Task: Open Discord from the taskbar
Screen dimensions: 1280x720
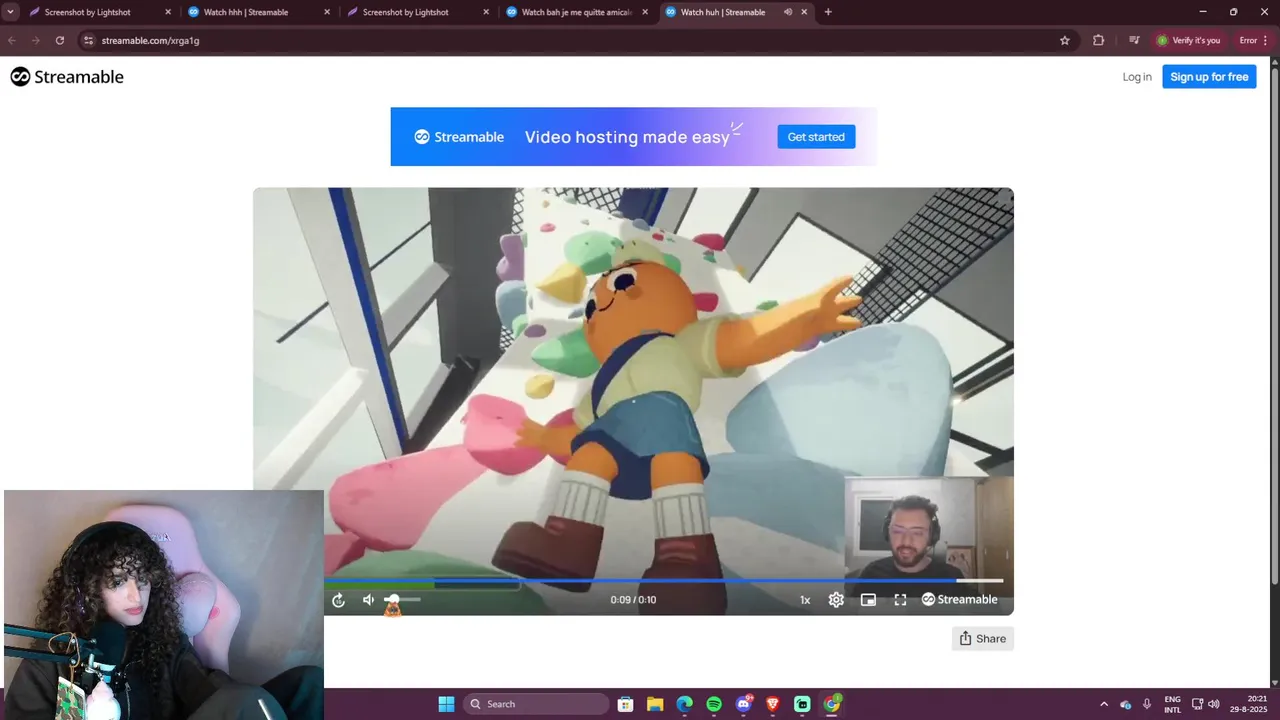Action: point(743,704)
